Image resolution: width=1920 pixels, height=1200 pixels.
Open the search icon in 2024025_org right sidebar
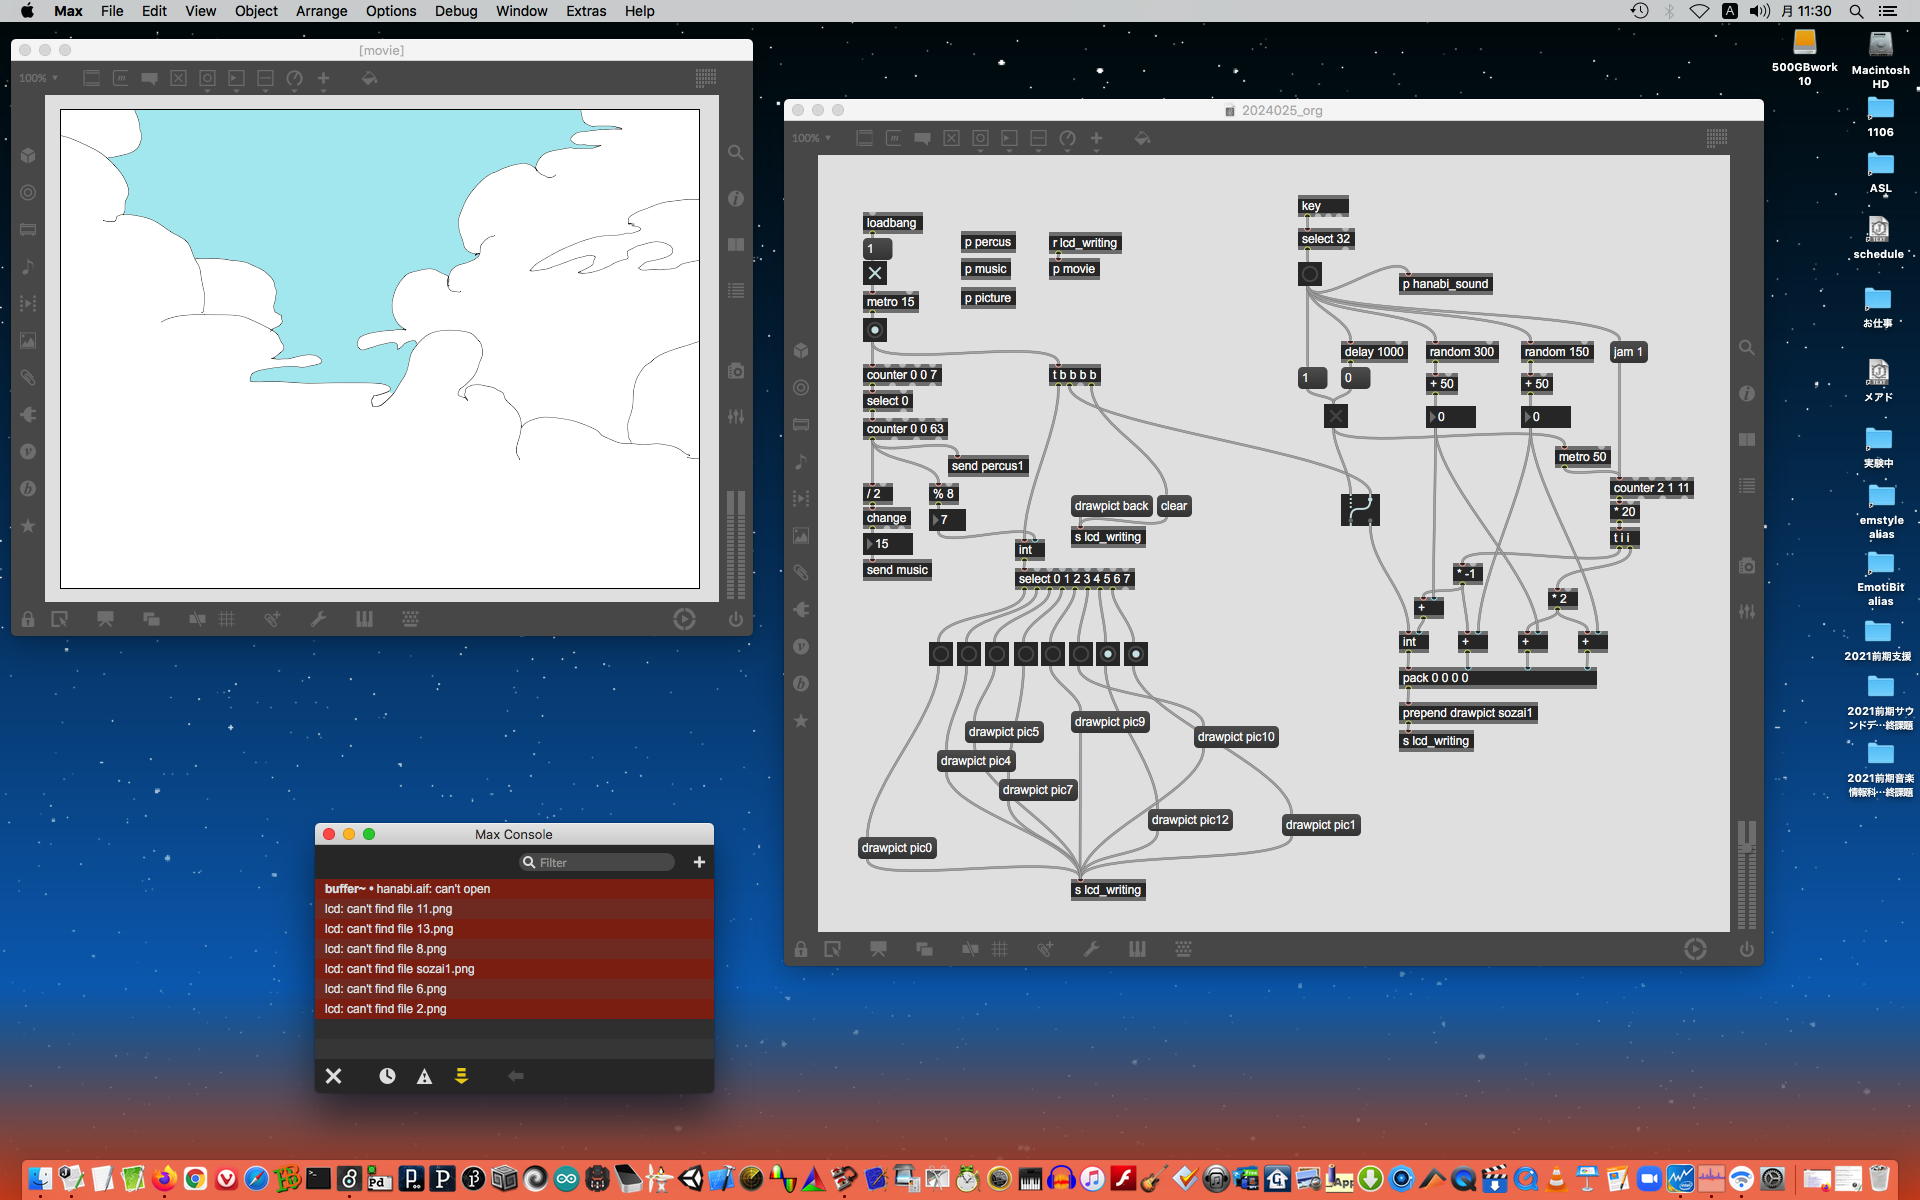(x=1746, y=348)
